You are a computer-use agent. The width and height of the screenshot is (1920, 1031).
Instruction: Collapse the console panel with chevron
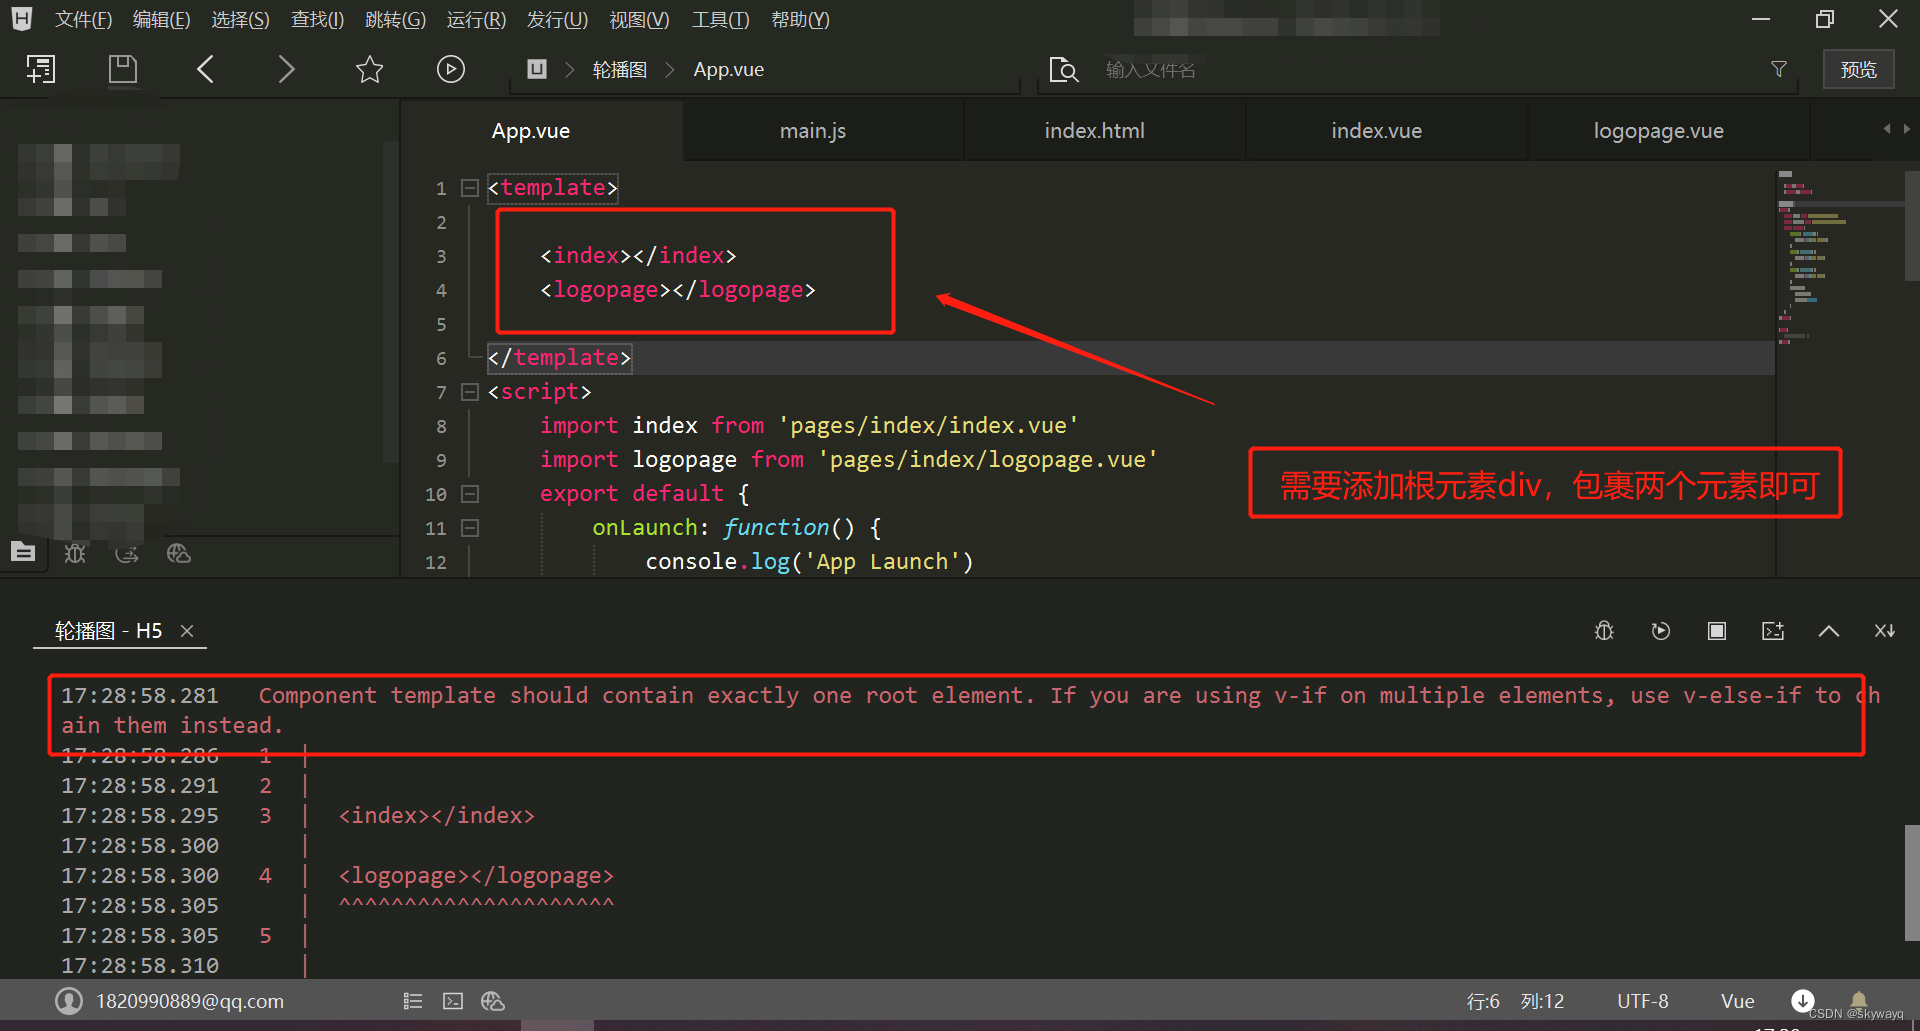click(x=1829, y=630)
